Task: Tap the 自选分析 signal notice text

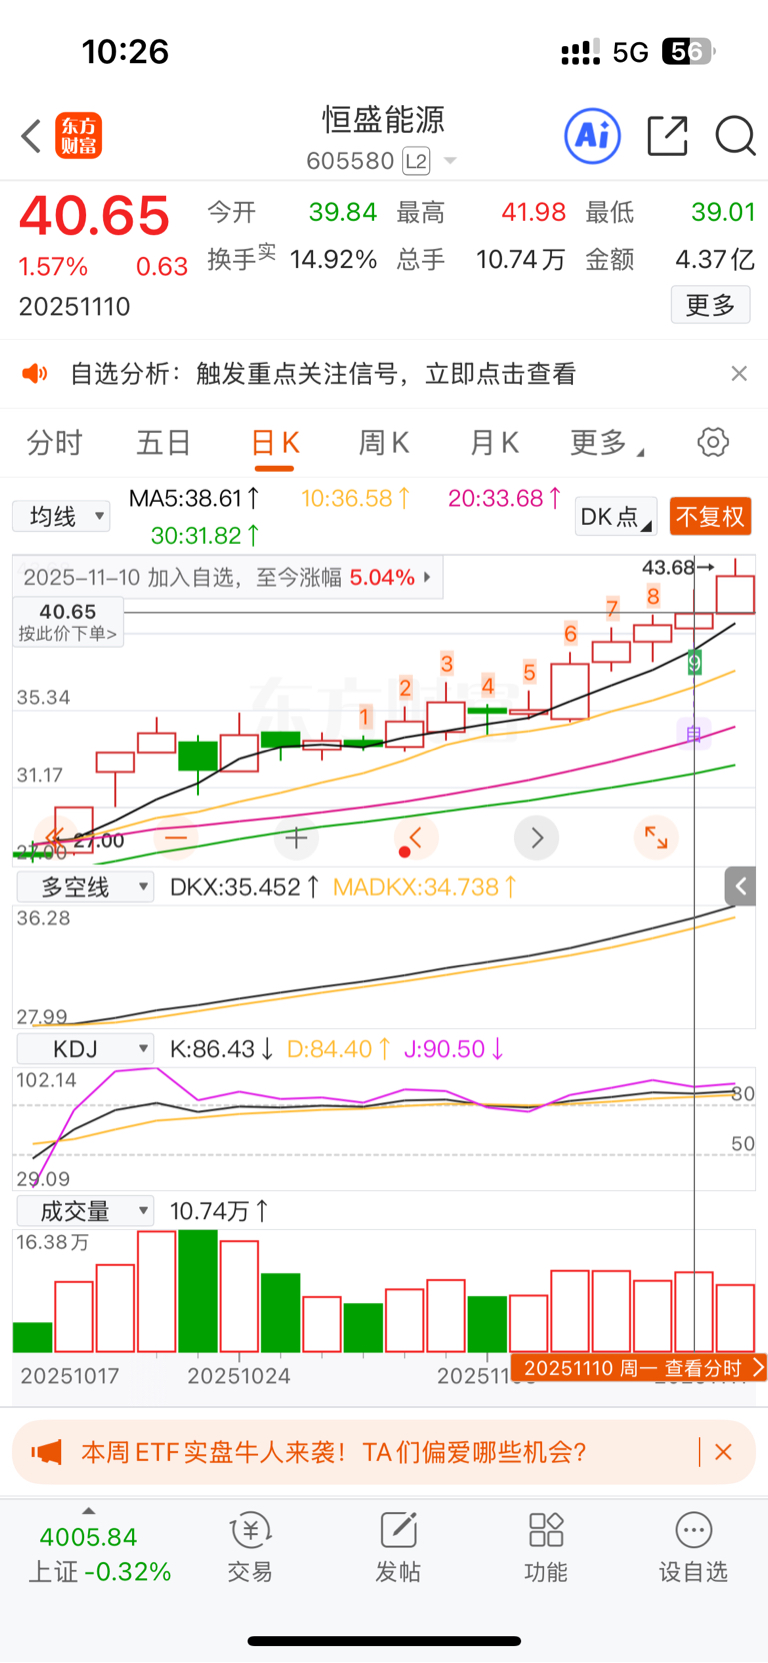Action: click(x=323, y=374)
